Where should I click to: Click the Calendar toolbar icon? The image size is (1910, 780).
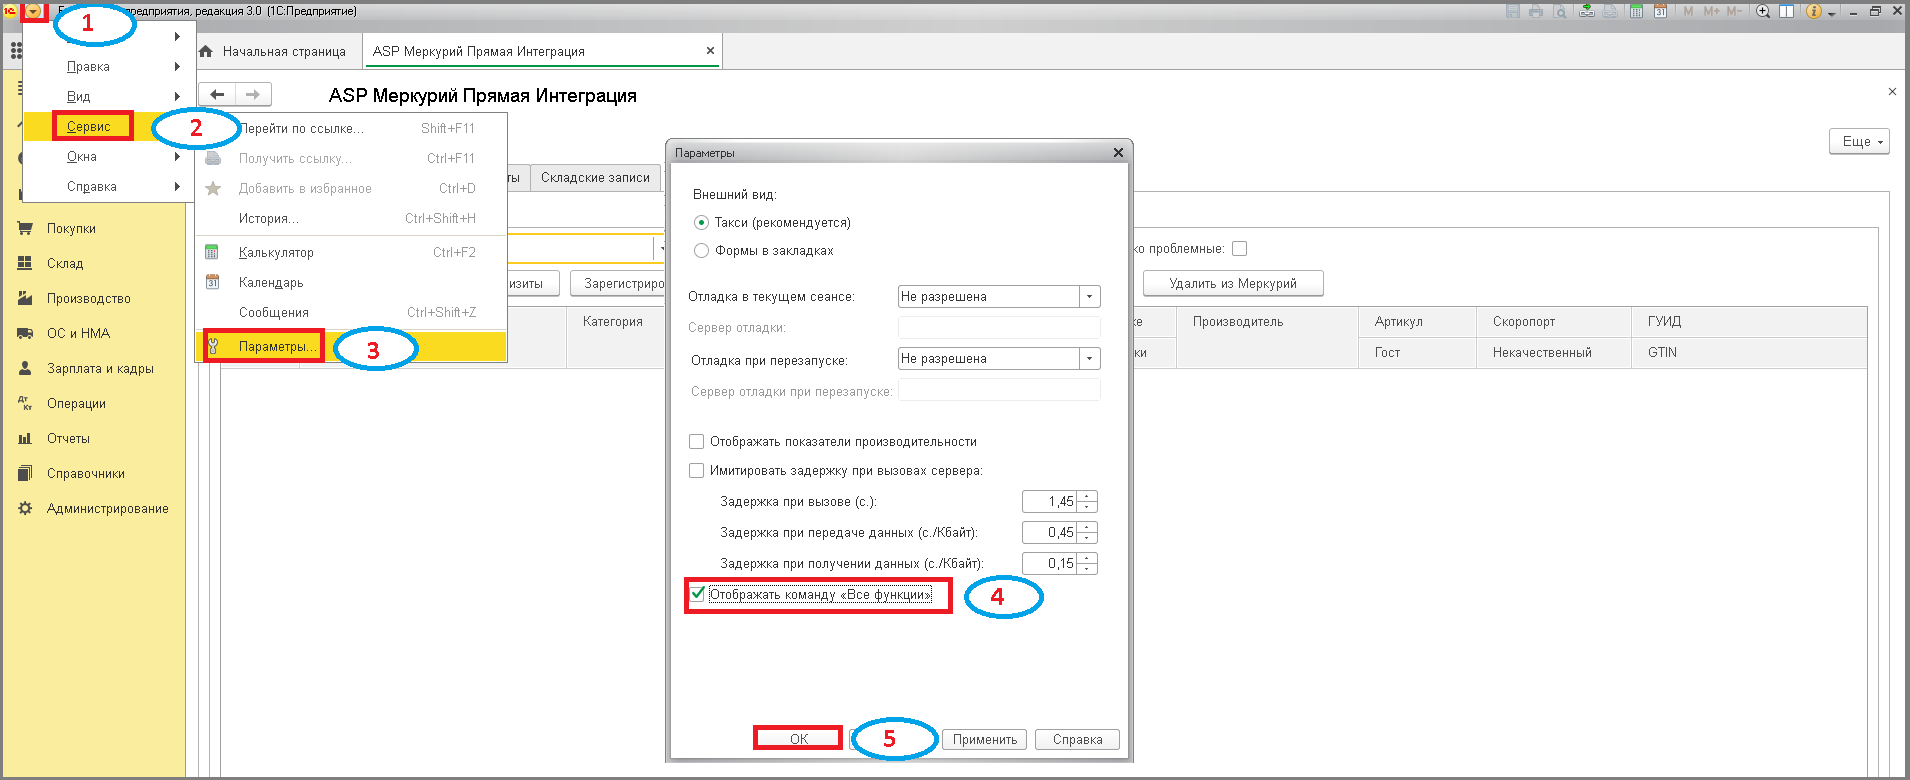tap(1660, 11)
